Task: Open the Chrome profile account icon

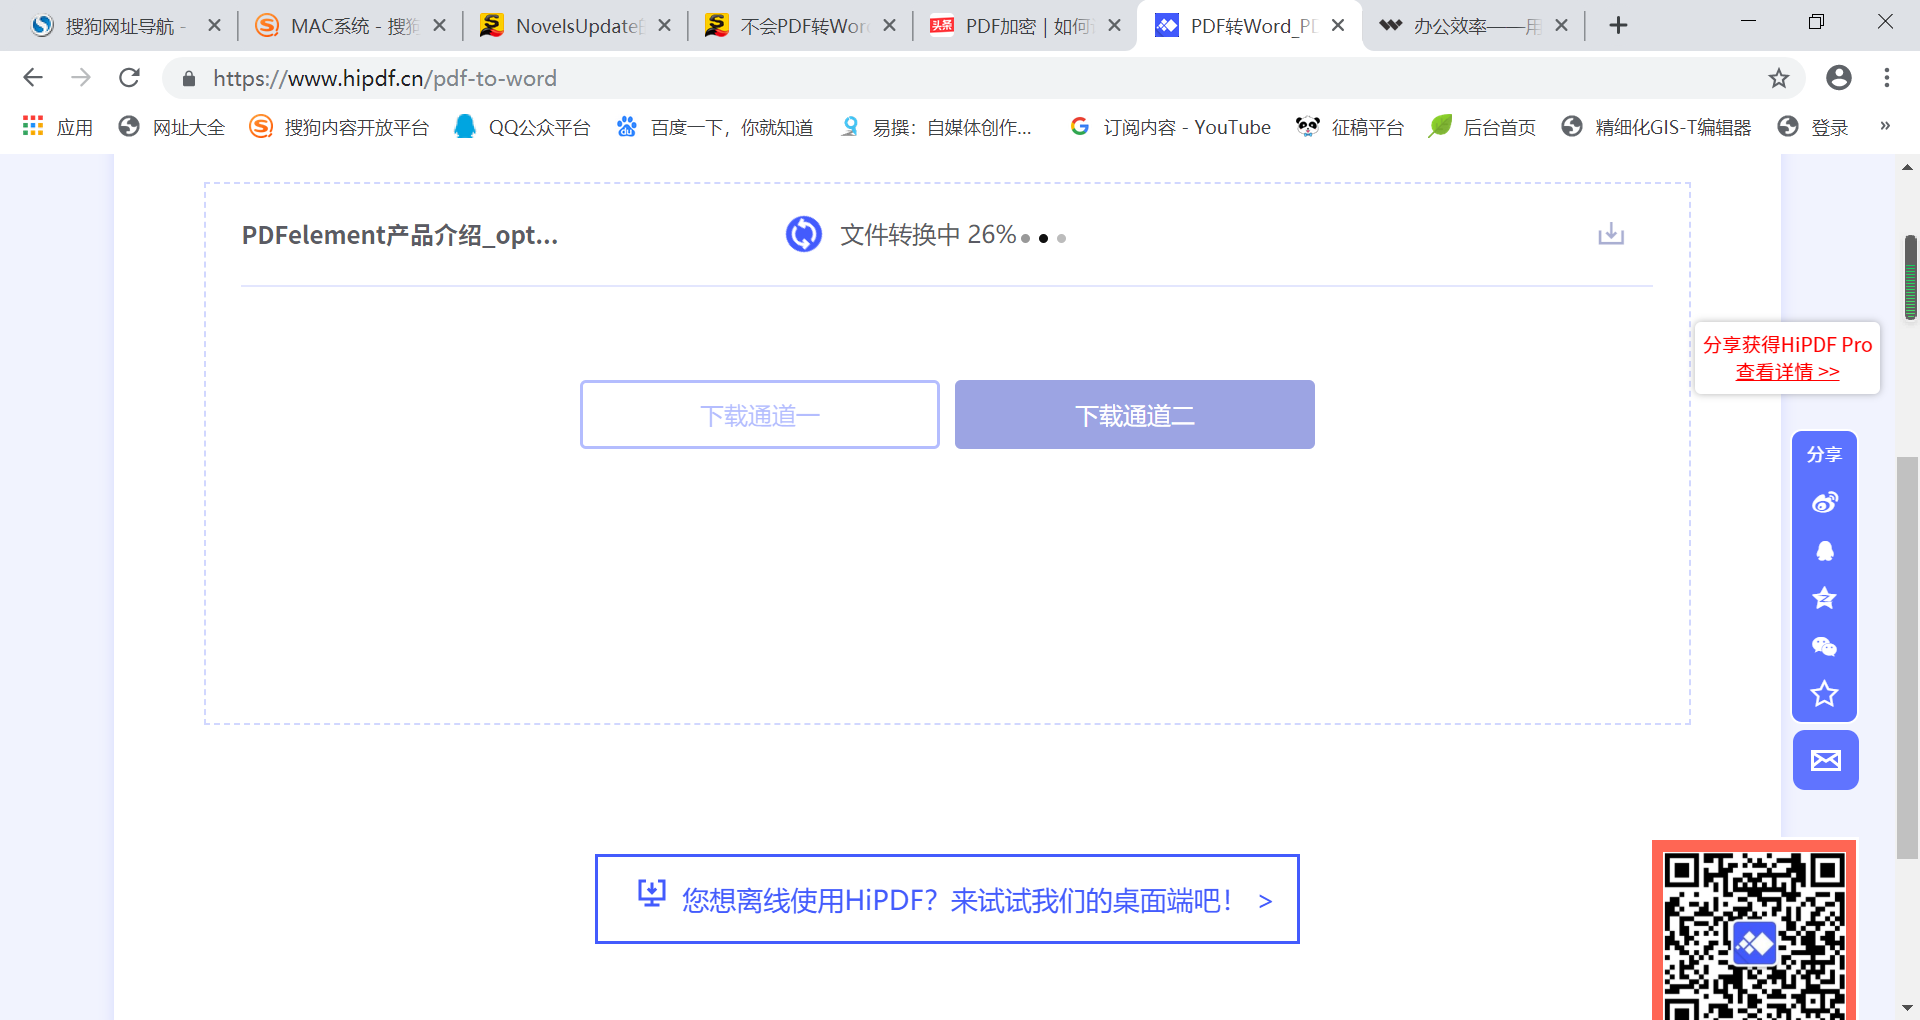Action: coord(1838,78)
